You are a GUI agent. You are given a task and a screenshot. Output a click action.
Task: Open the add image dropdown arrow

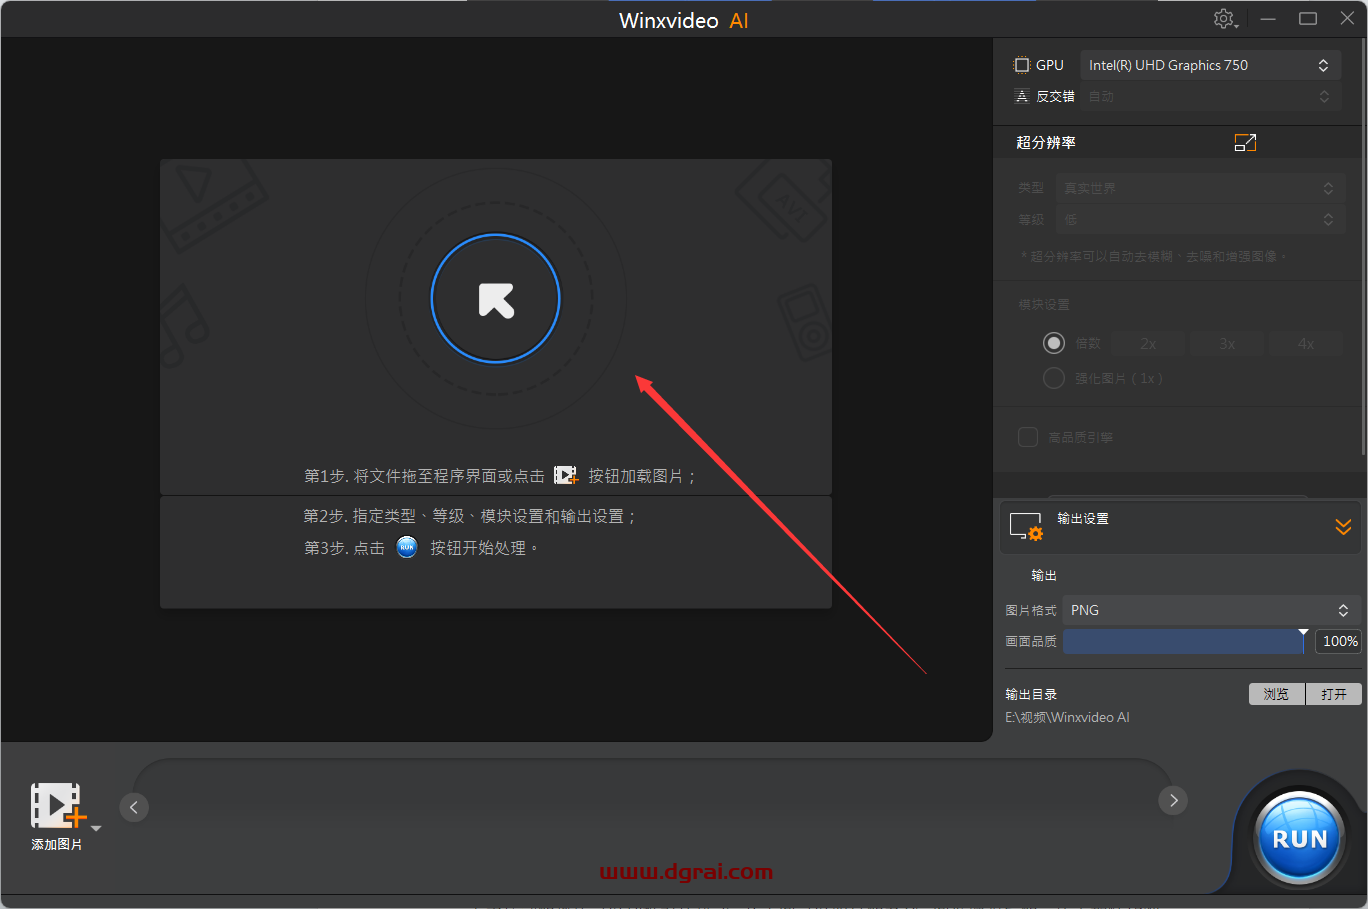coord(96,828)
